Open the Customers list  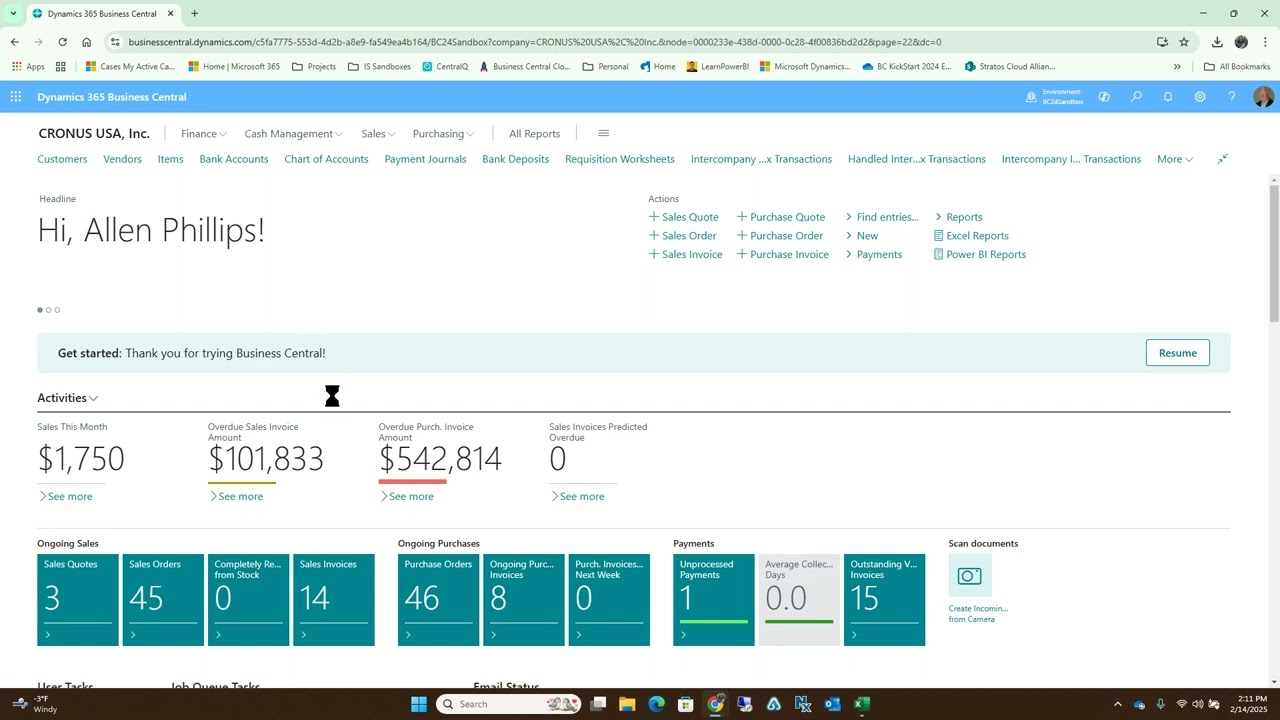[62, 159]
